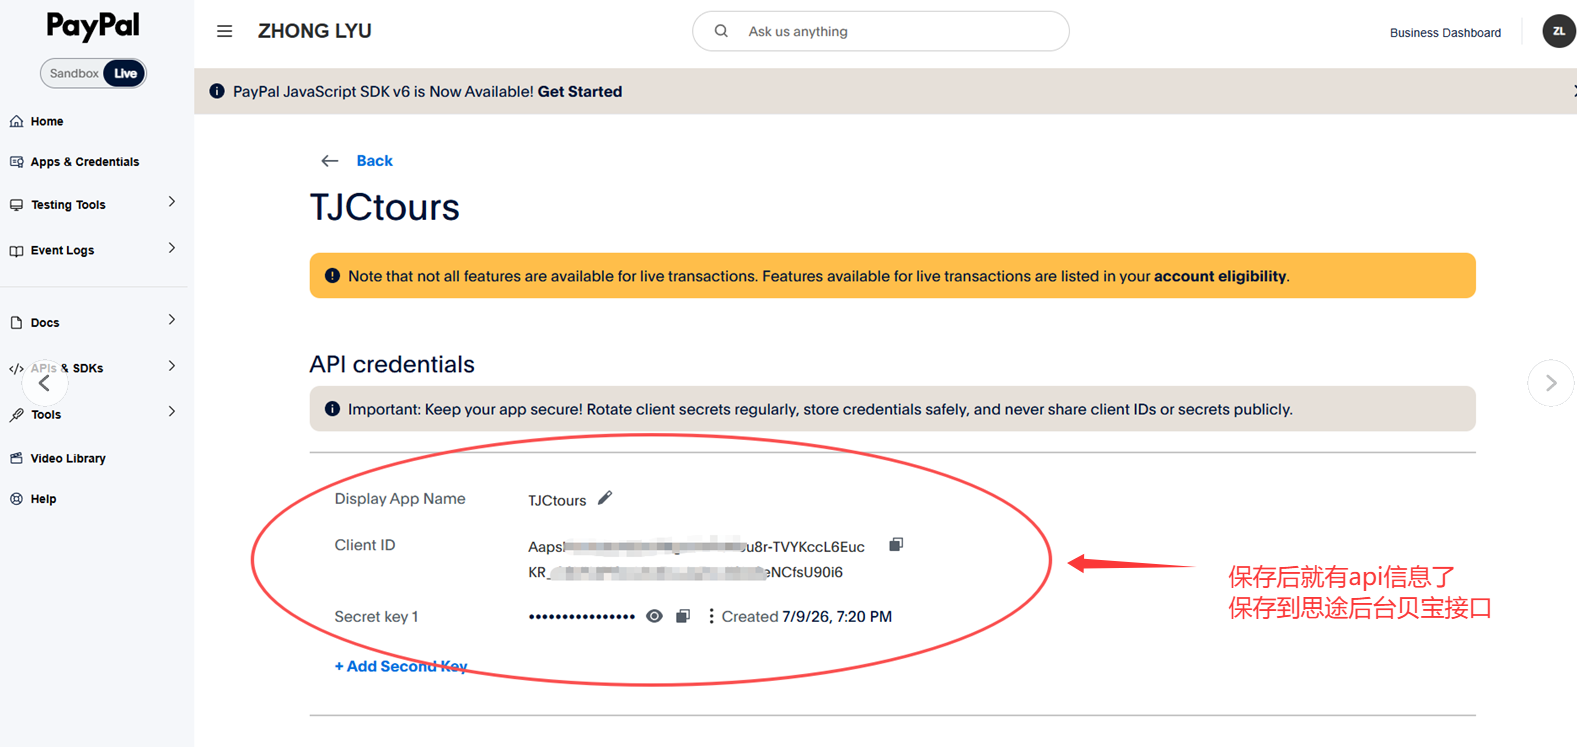
Task: Select TJCtours display app name value
Action: tap(557, 500)
